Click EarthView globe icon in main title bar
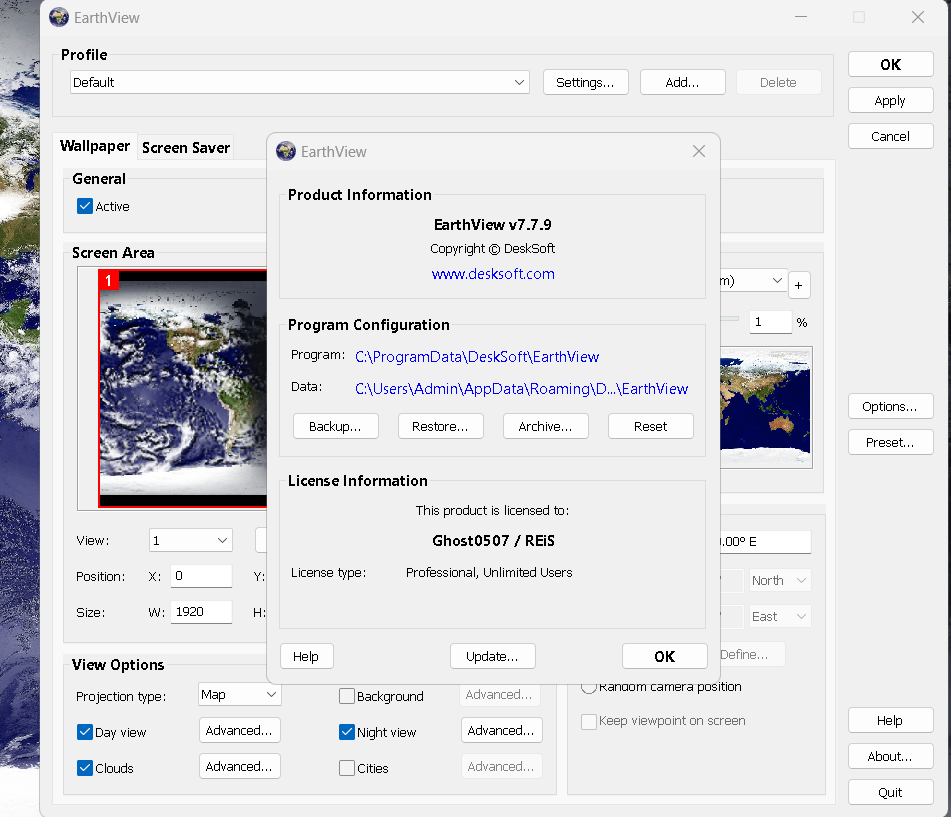The width and height of the screenshot is (951, 817). pos(59,17)
